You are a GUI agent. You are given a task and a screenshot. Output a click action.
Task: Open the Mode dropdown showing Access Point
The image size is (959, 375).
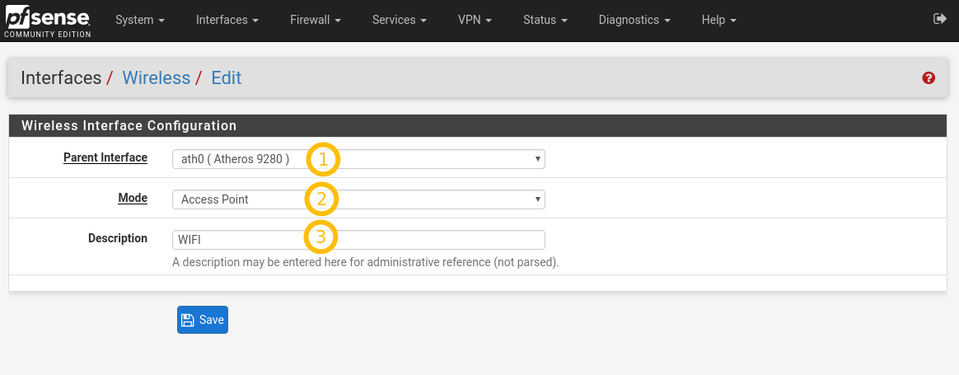click(358, 199)
